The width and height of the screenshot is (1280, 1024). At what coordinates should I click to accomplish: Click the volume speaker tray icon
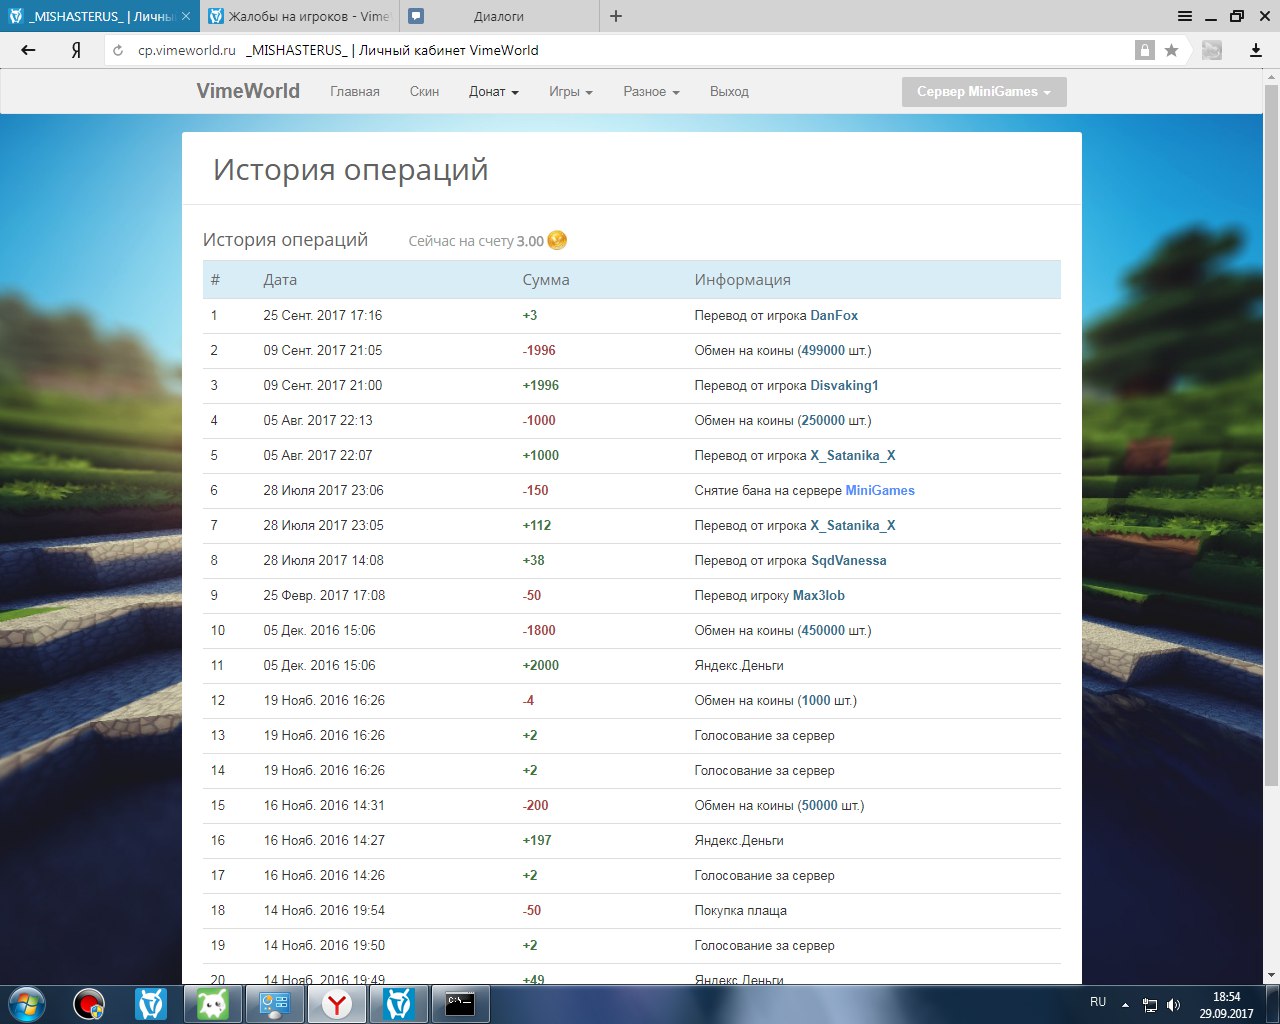pyautogui.click(x=1173, y=1005)
